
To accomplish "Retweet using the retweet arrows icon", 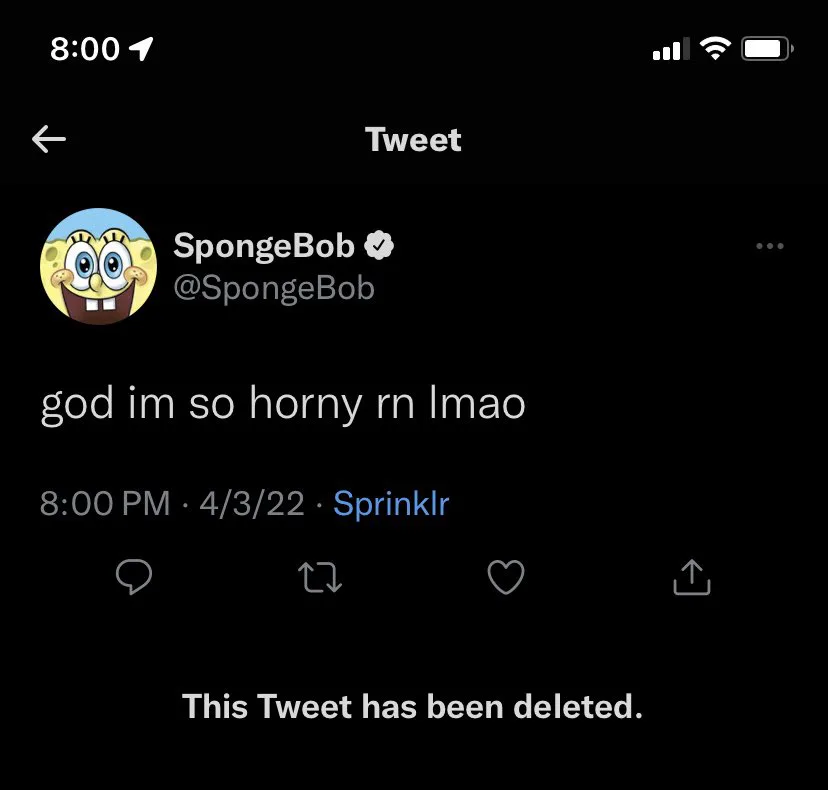I will tap(320, 577).
